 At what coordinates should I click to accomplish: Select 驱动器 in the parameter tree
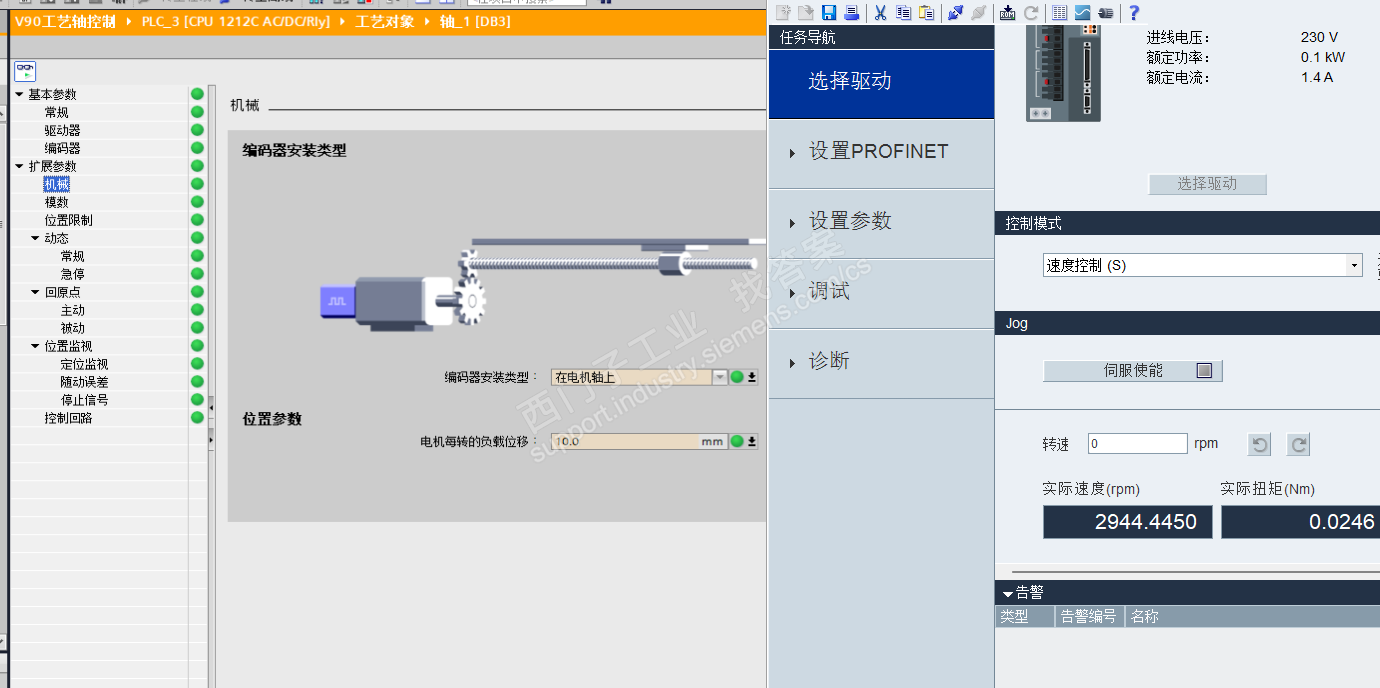point(62,130)
